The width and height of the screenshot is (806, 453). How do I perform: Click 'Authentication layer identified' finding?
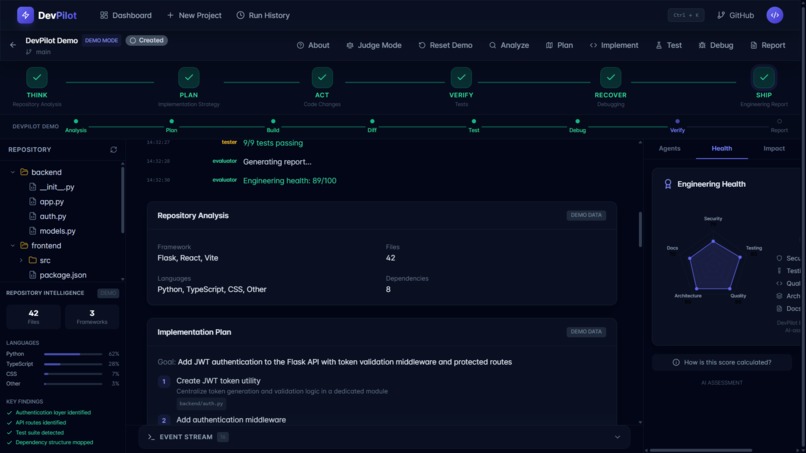coord(53,412)
